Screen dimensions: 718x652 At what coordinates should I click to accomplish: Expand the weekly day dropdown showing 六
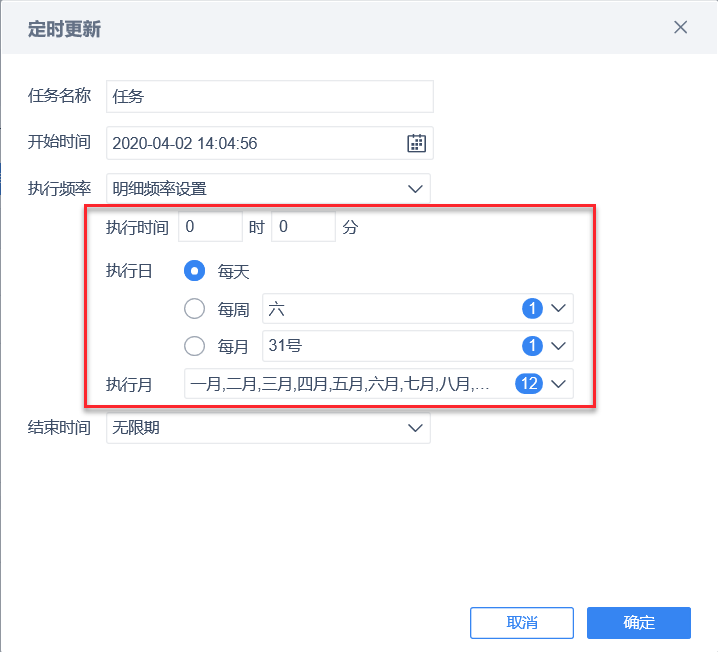(558, 309)
